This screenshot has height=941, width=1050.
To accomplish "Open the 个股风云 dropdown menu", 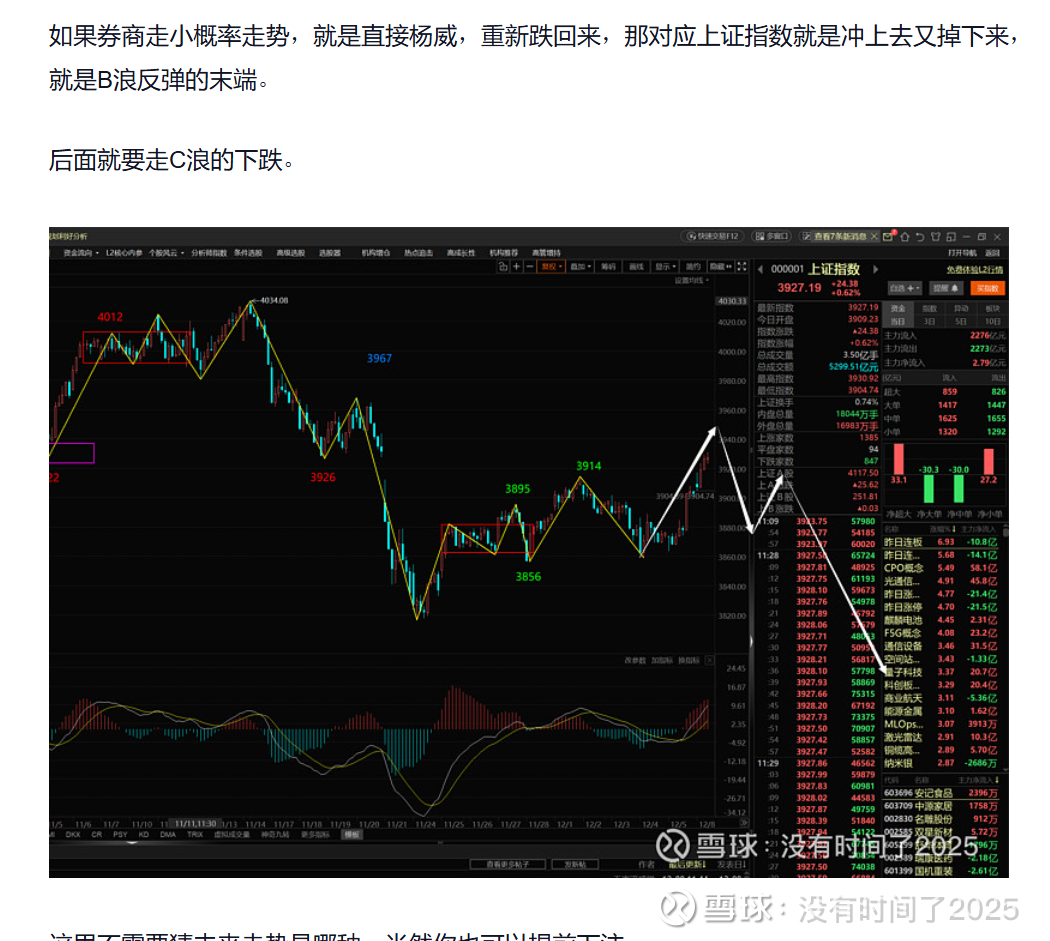I will [x=166, y=253].
